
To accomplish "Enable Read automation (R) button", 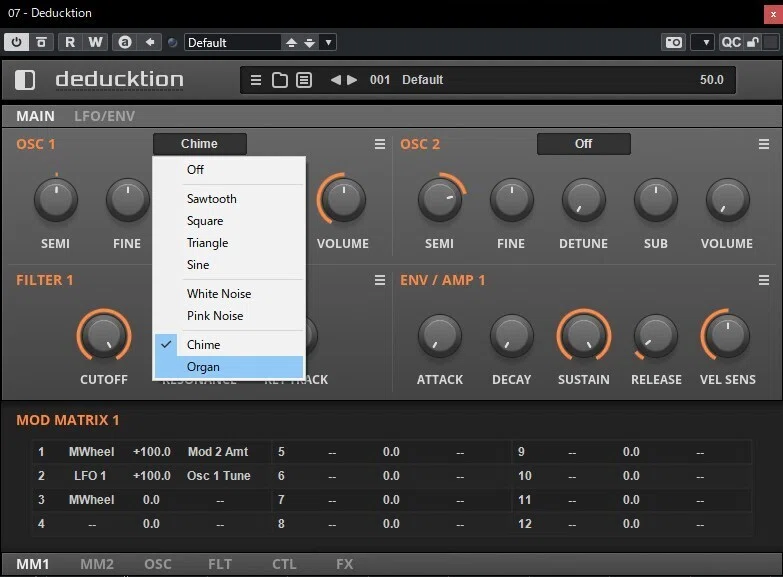I will (x=70, y=42).
